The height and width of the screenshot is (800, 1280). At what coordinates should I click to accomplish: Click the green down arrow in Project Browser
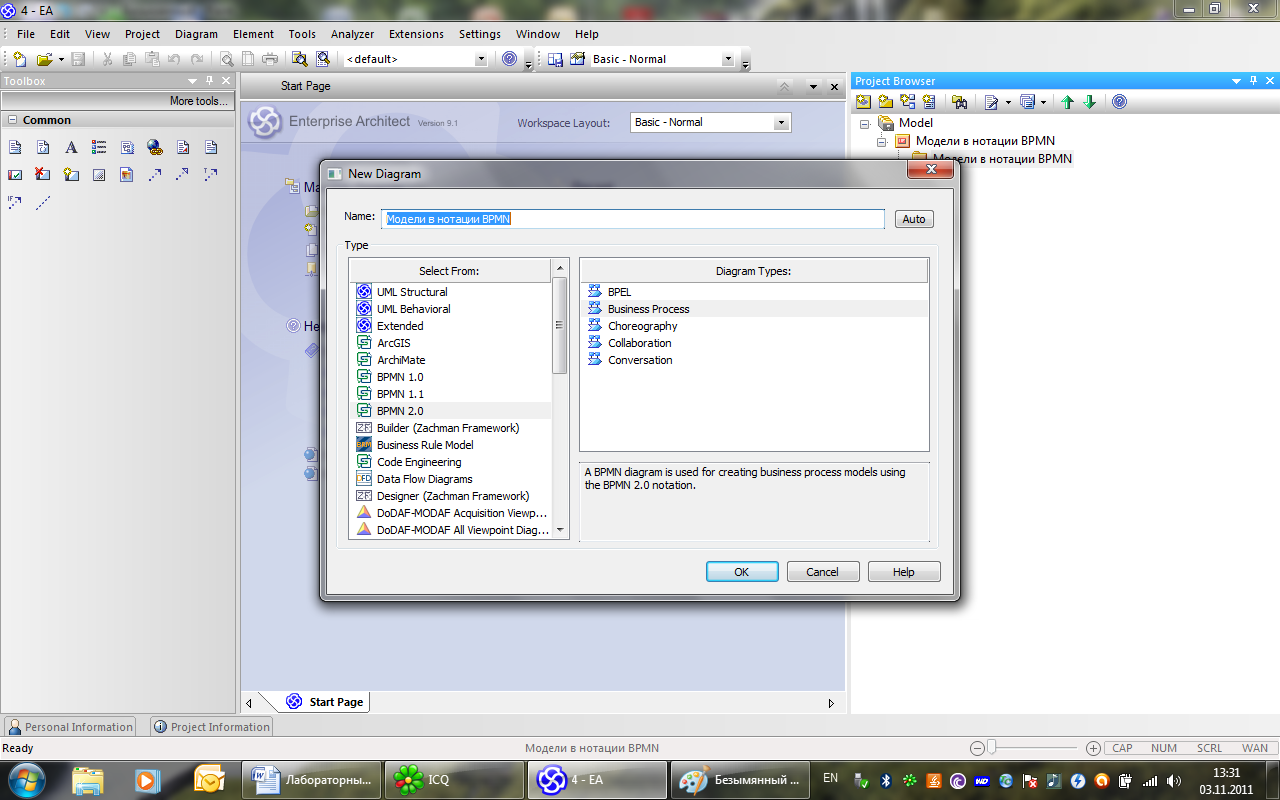(1090, 102)
